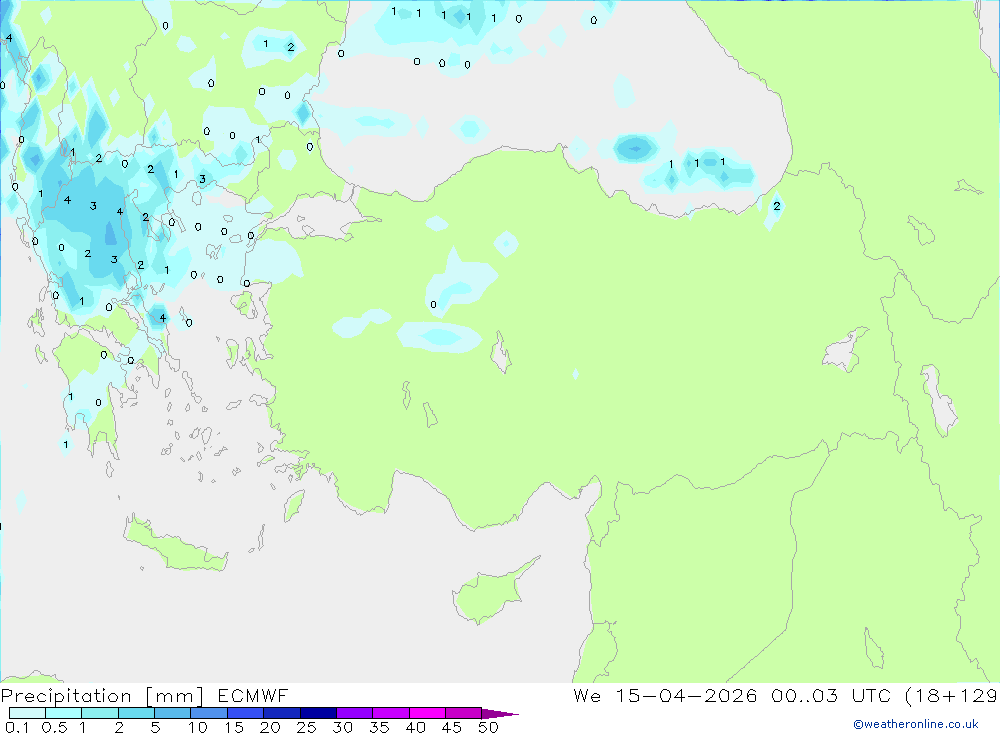This screenshot has width=1000, height=733.
Task: Click the "UTC" label in the header
Action: [x=871, y=695]
